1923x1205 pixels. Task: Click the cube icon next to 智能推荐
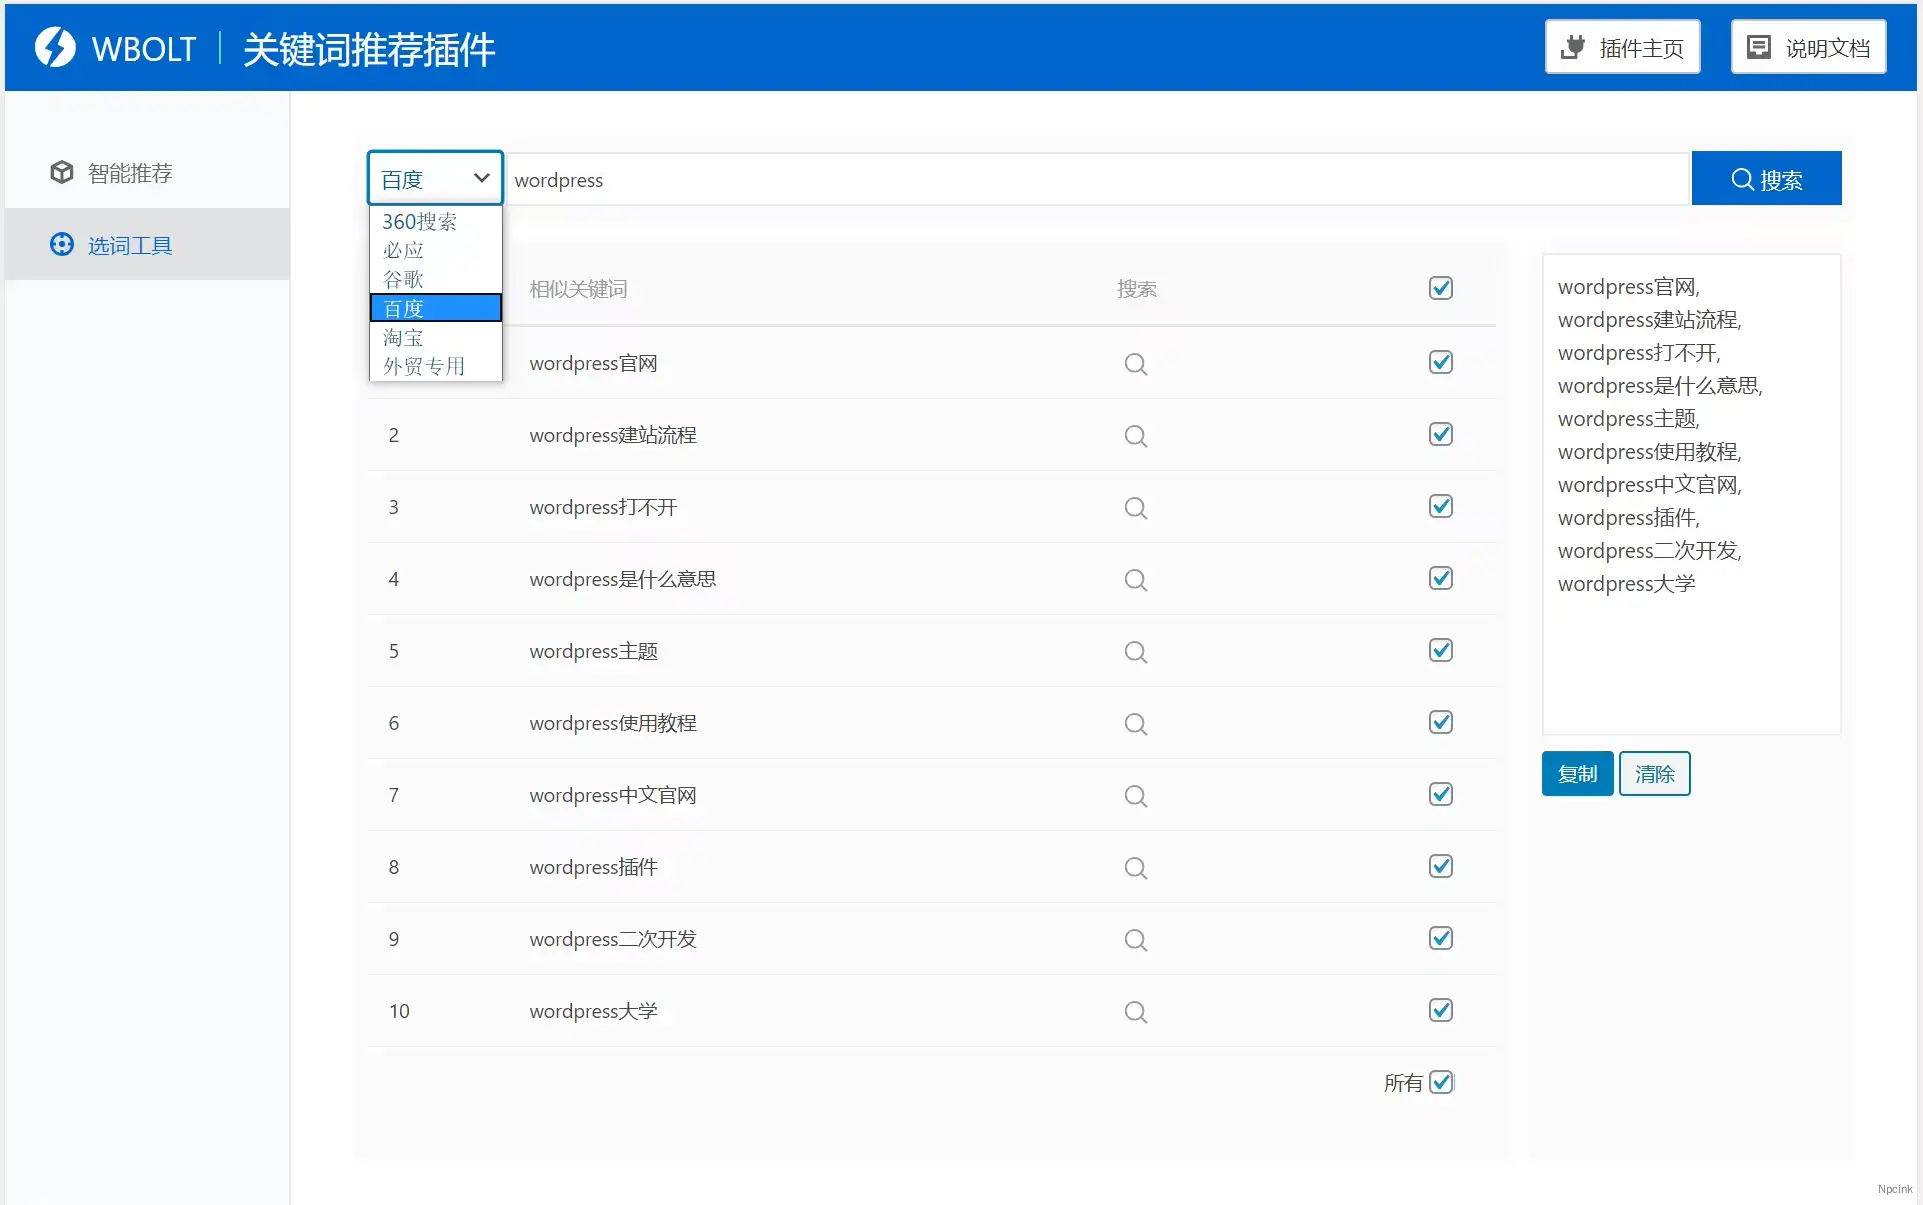pyautogui.click(x=61, y=172)
